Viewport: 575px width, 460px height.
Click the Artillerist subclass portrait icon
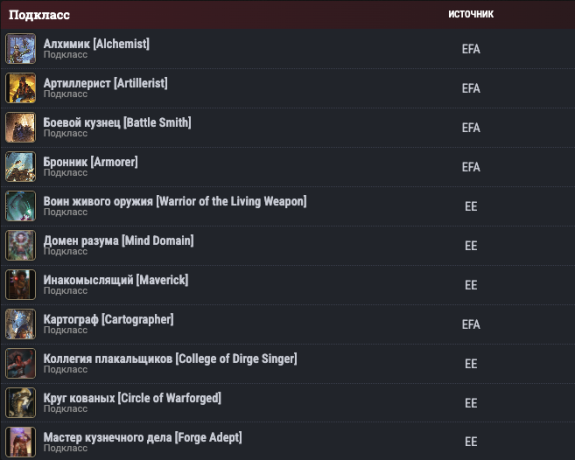point(21,88)
